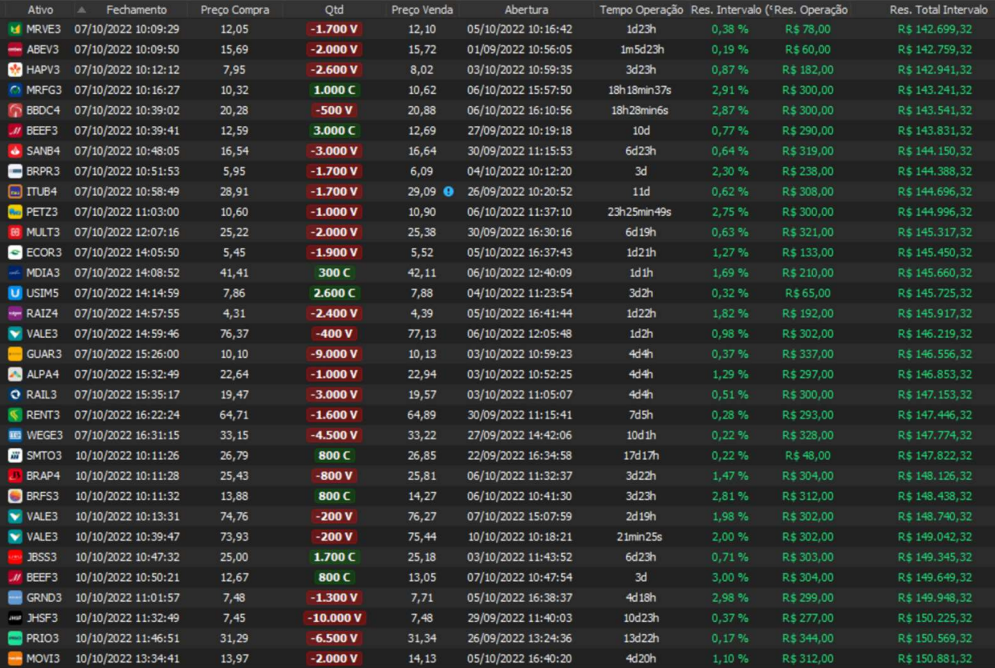The width and height of the screenshot is (995, 668).
Task: Click the MRVE3 asset logo icon
Action: click(x=15, y=29)
